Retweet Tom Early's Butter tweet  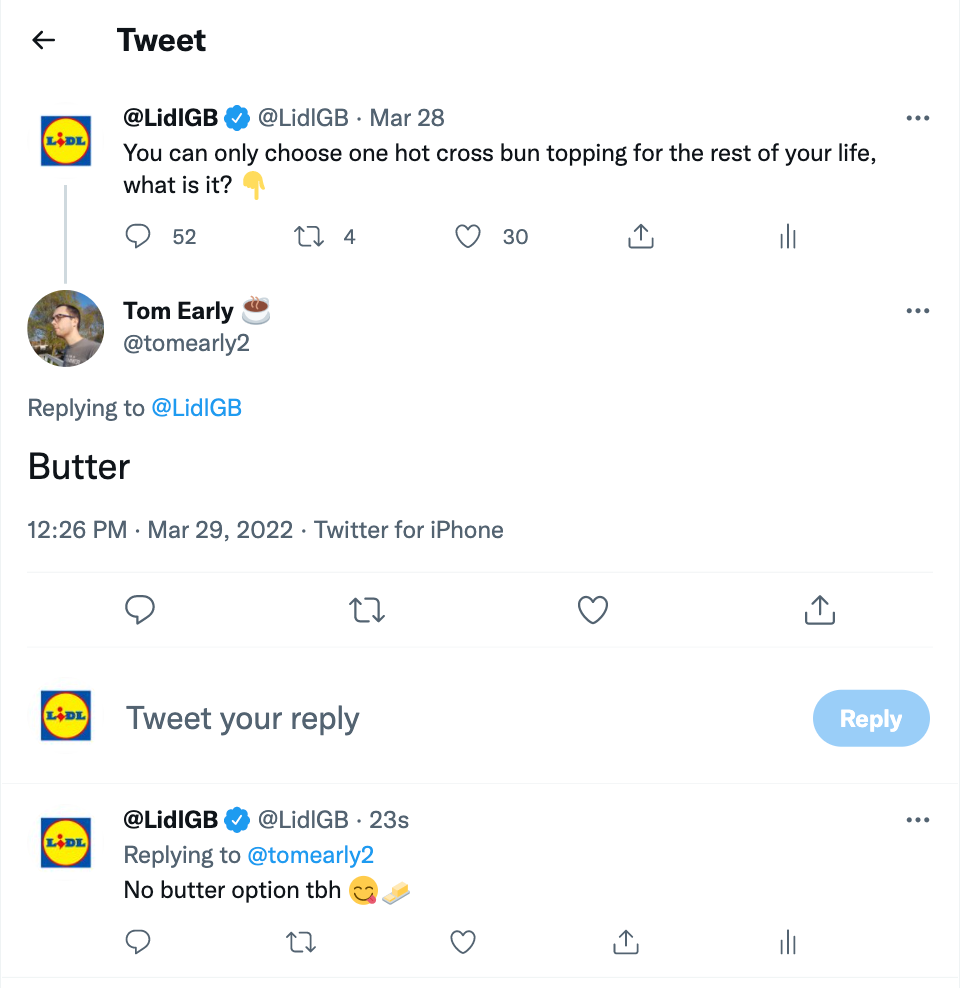[367, 610]
